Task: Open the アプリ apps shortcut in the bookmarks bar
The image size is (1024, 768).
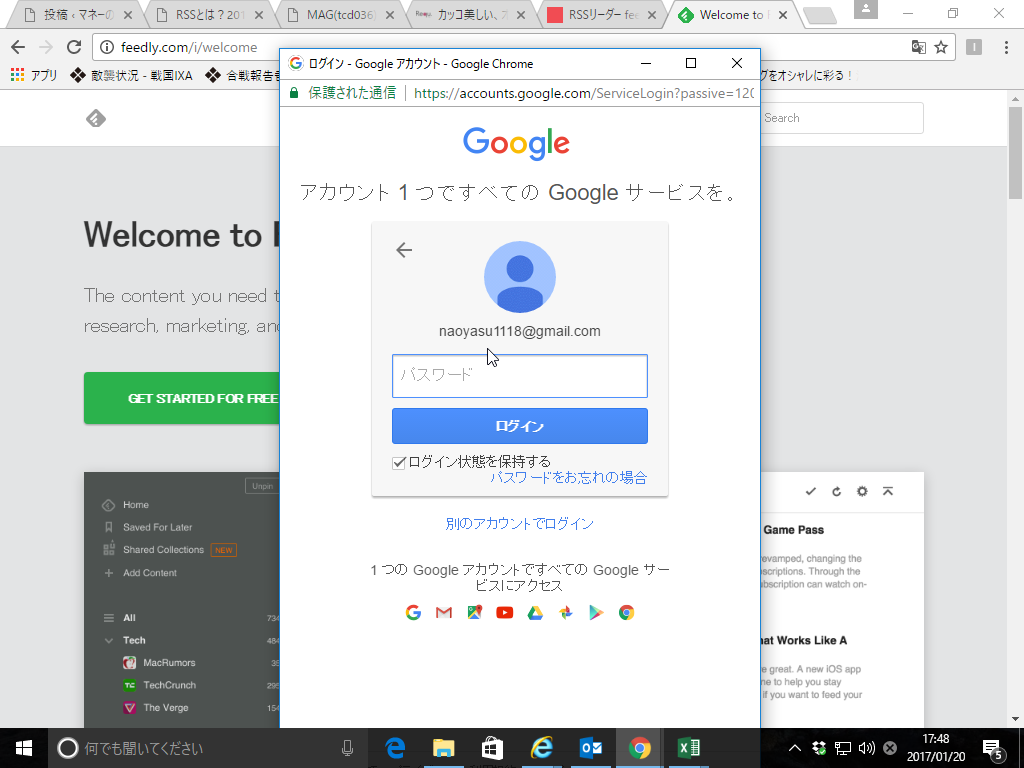Action: (34, 76)
